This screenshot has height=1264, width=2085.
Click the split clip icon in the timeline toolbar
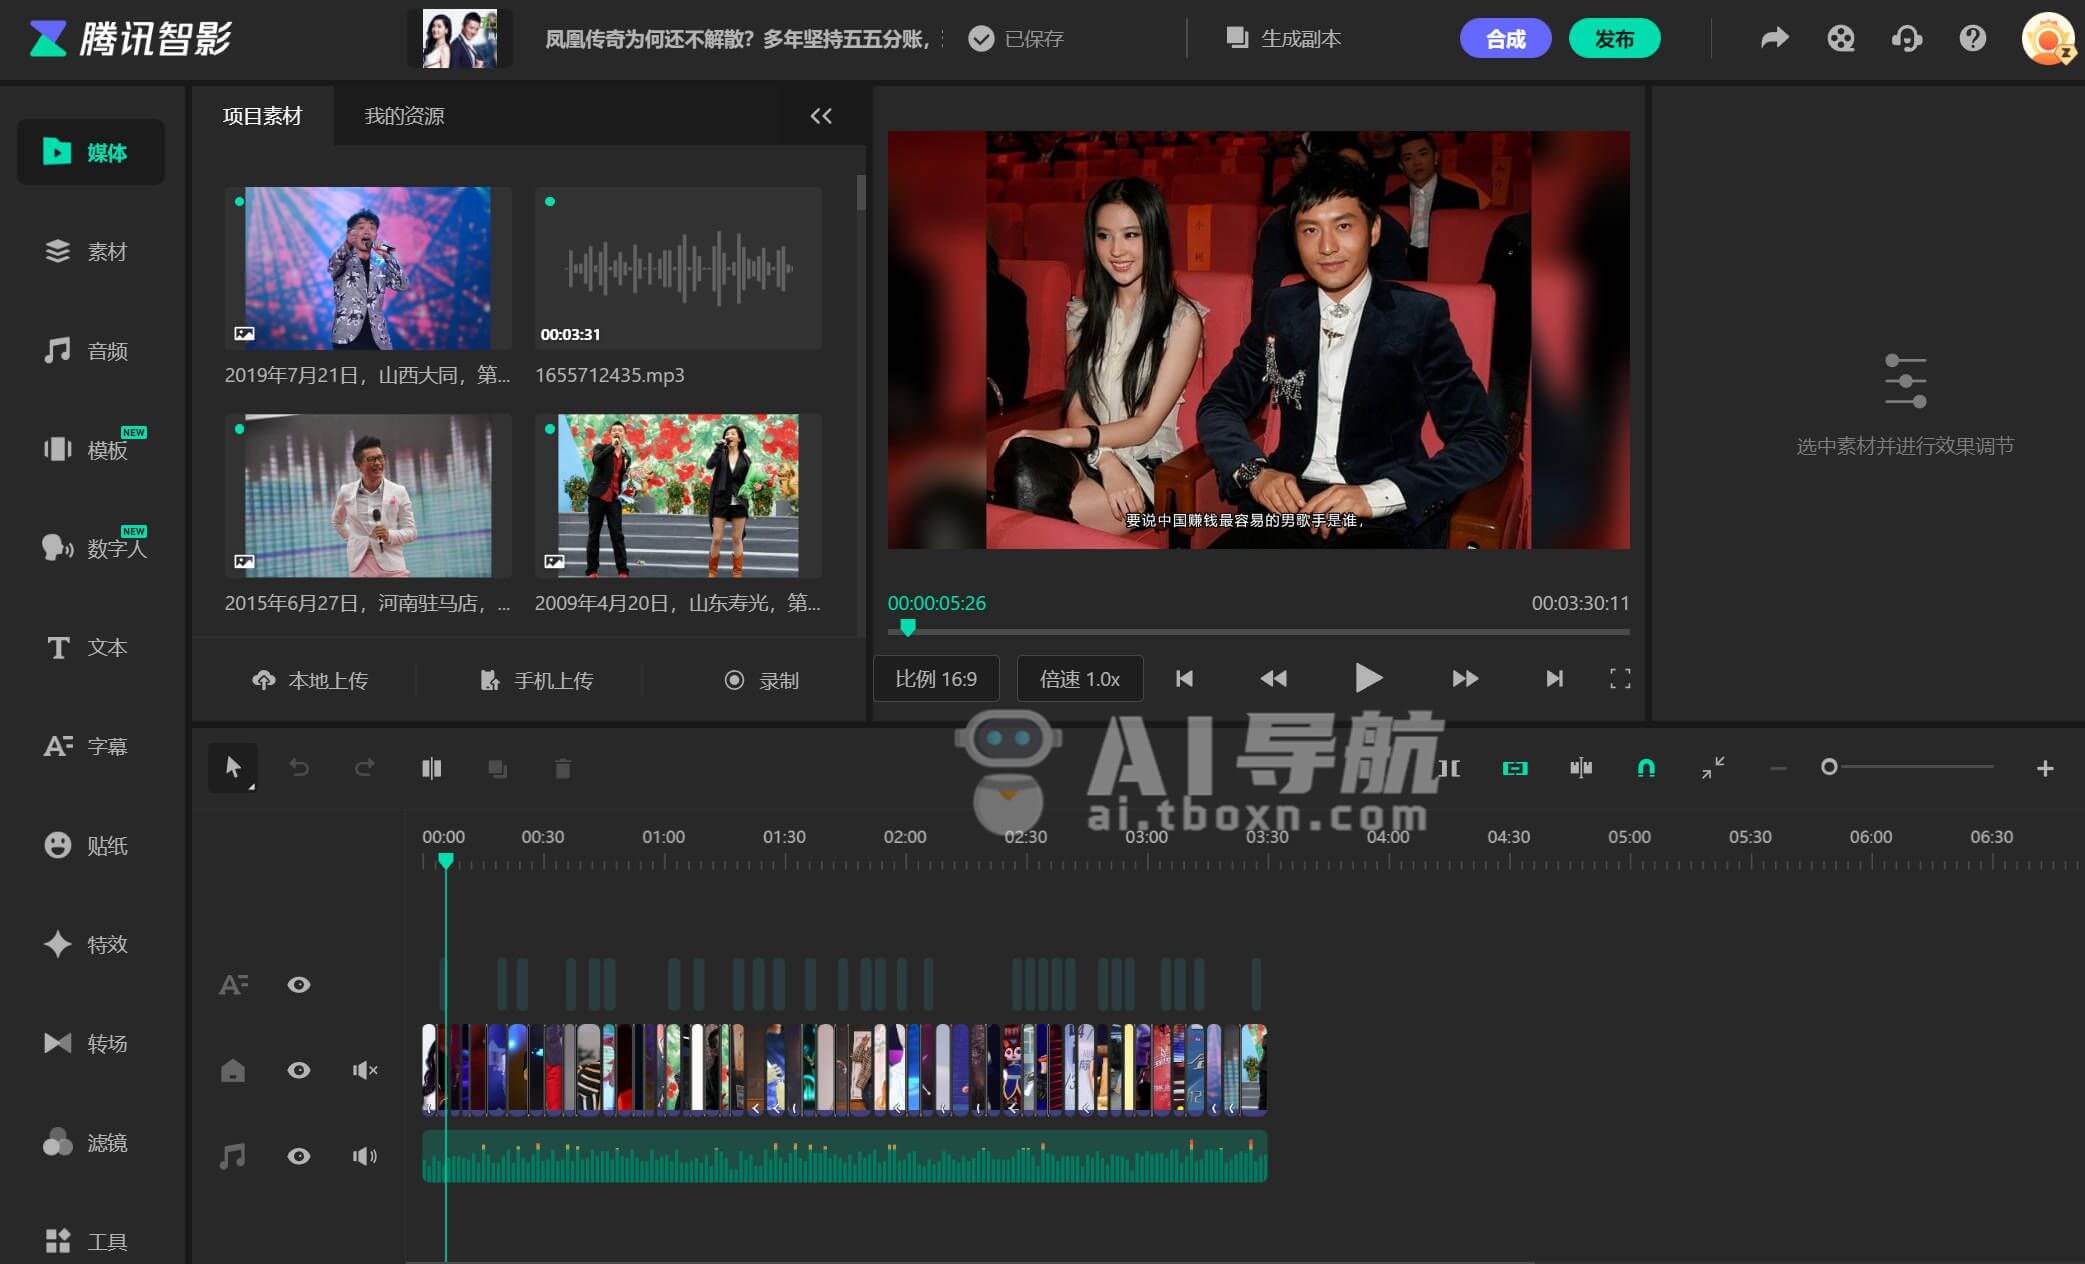click(x=431, y=768)
